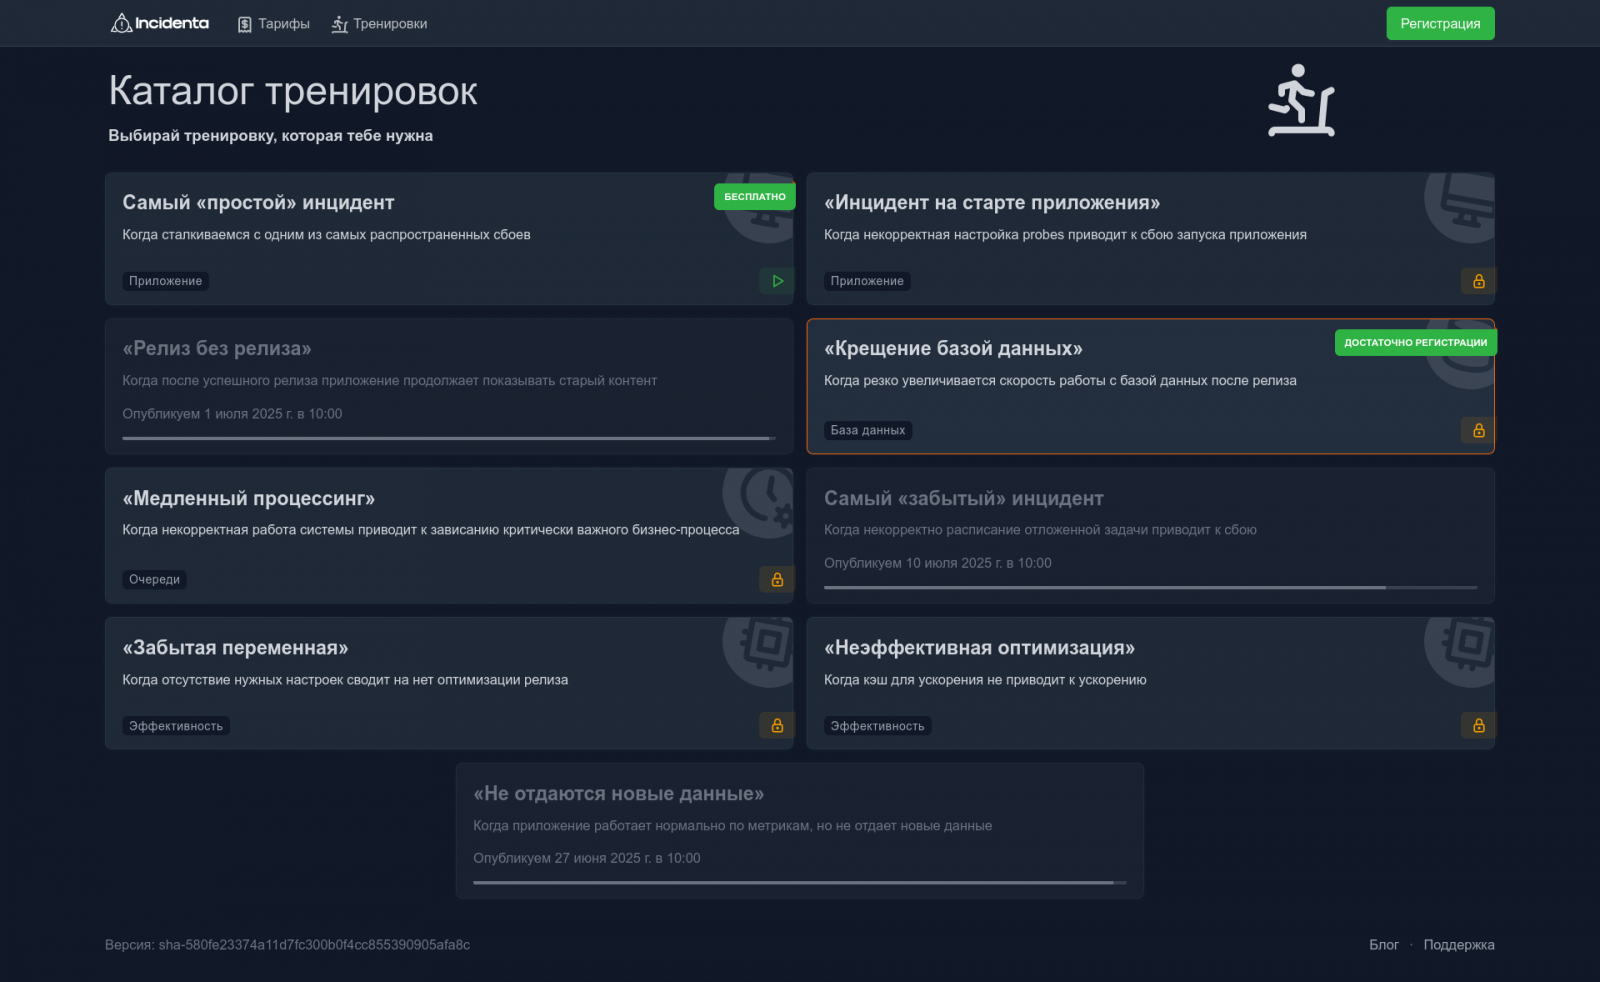Click lock icon on «Забытая переменная»
The height and width of the screenshot is (982, 1600).
tap(777, 725)
